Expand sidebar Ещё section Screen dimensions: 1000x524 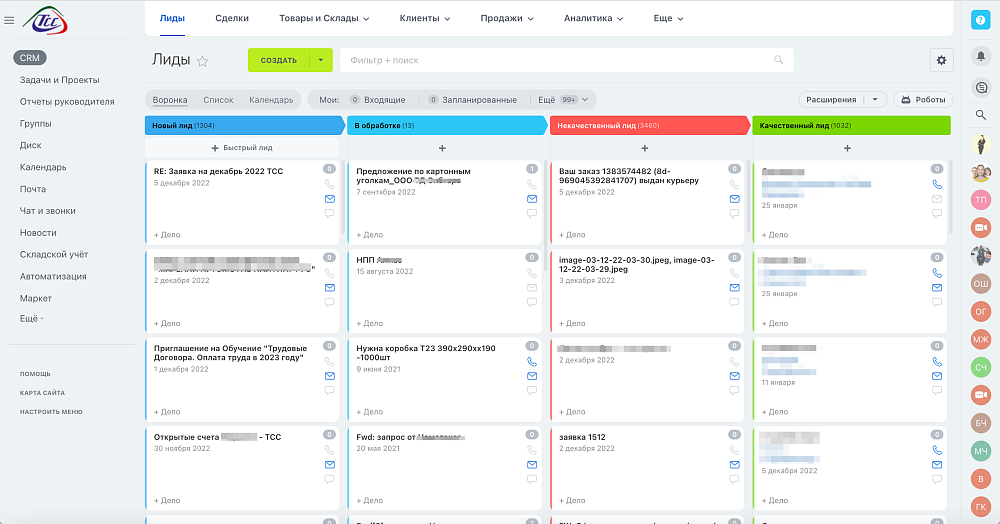[x=31, y=319]
